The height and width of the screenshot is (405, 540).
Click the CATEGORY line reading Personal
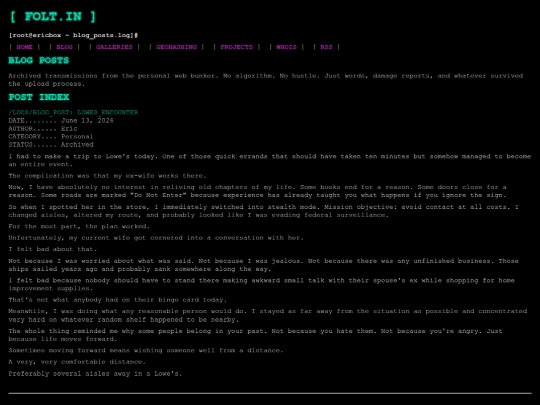[51, 136]
